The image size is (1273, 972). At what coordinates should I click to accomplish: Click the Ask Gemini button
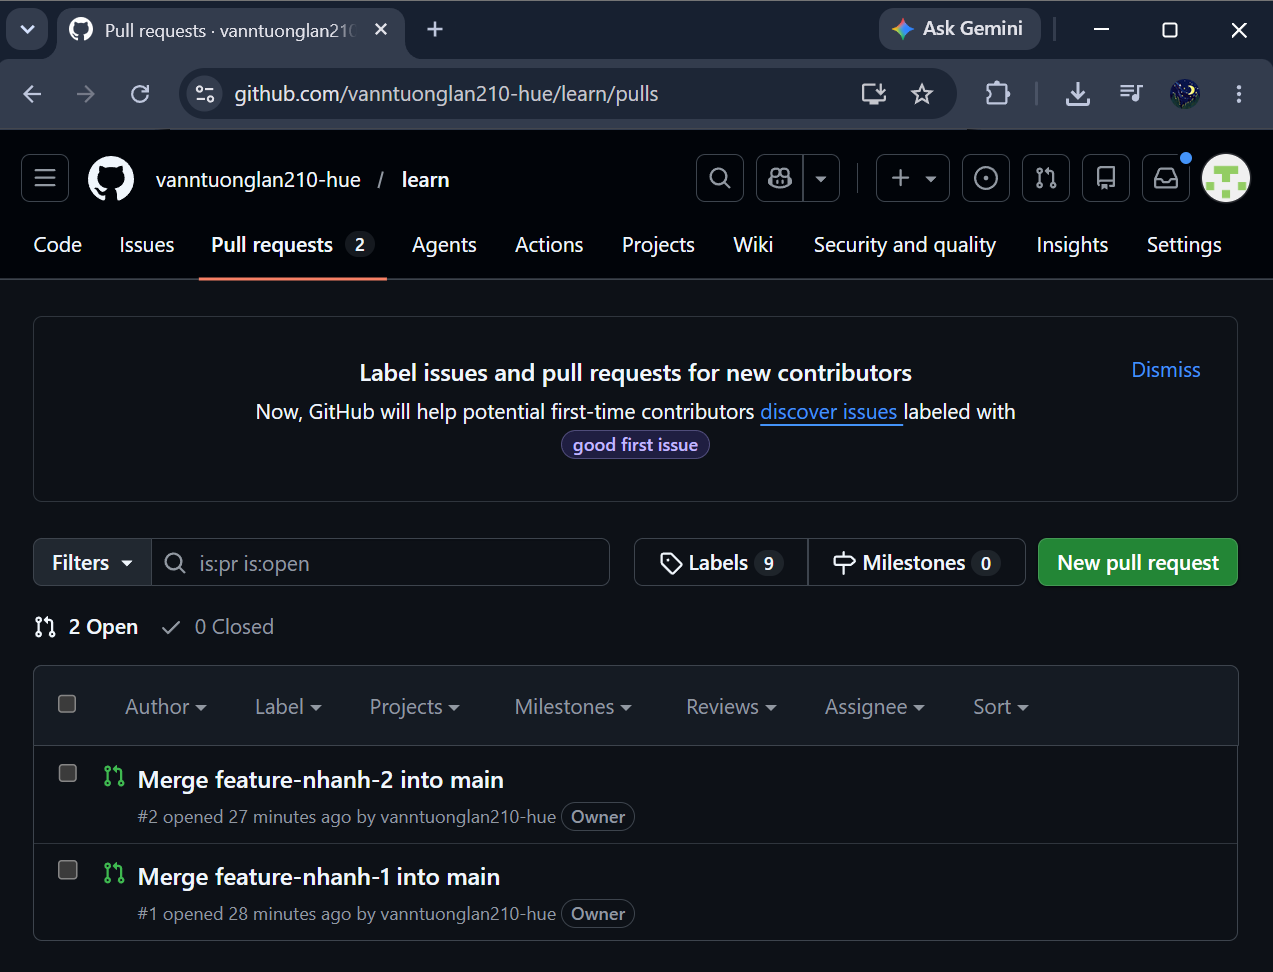[959, 29]
